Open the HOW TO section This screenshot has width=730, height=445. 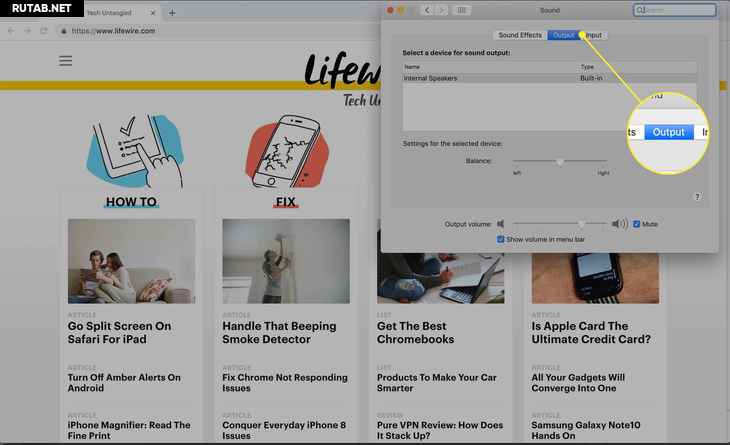pyautogui.click(x=131, y=202)
